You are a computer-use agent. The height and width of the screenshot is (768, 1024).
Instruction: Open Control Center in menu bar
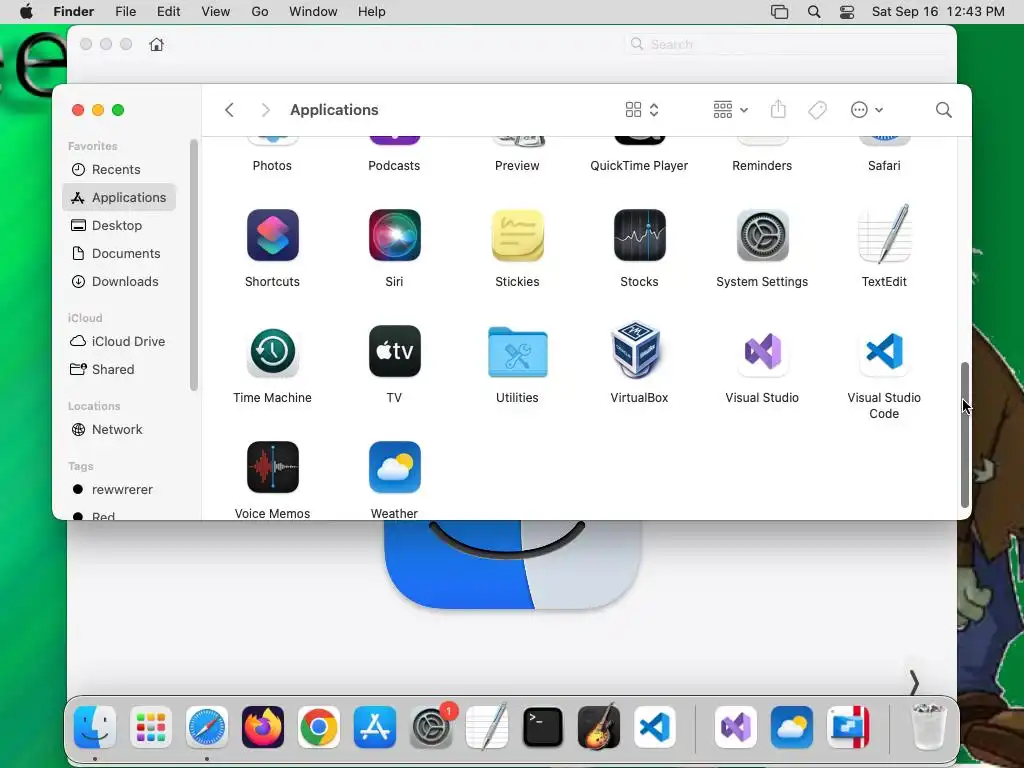pos(847,12)
